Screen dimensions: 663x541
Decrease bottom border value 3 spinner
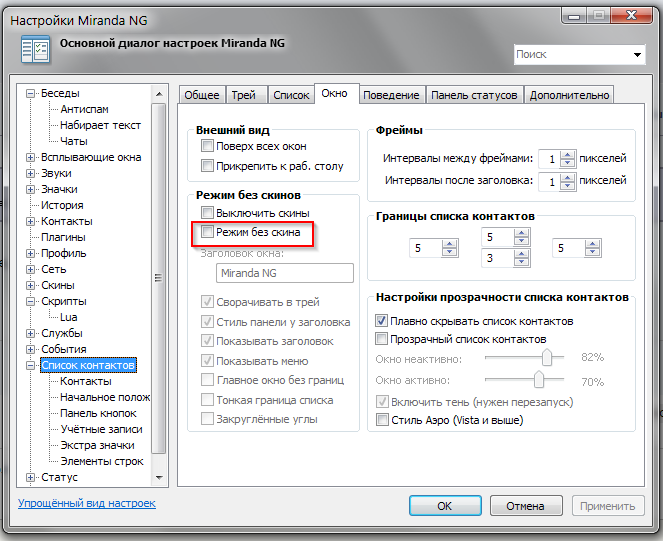(521, 262)
